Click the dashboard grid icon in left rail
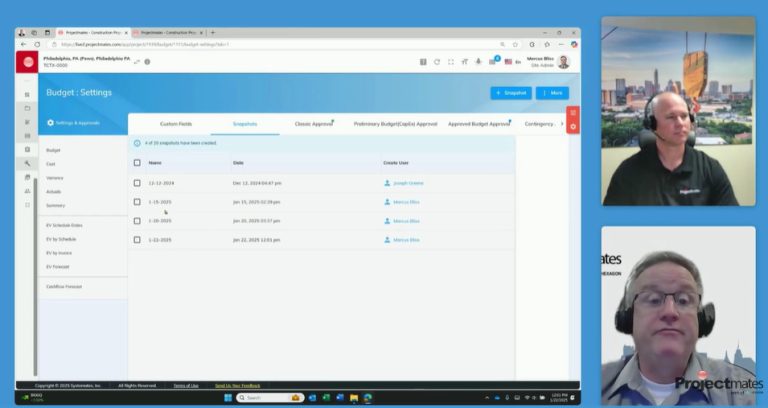The width and height of the screenshot is (768, 408). (27, 95)
